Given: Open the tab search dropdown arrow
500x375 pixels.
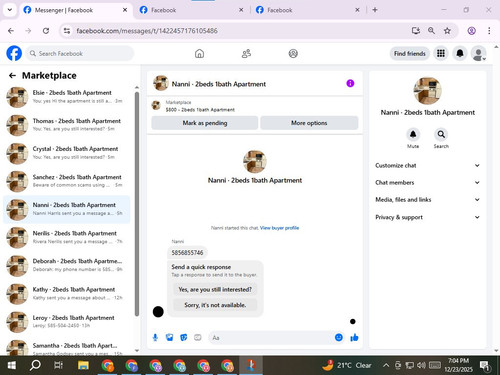Looking at the screenshot, I should [10, 10].
